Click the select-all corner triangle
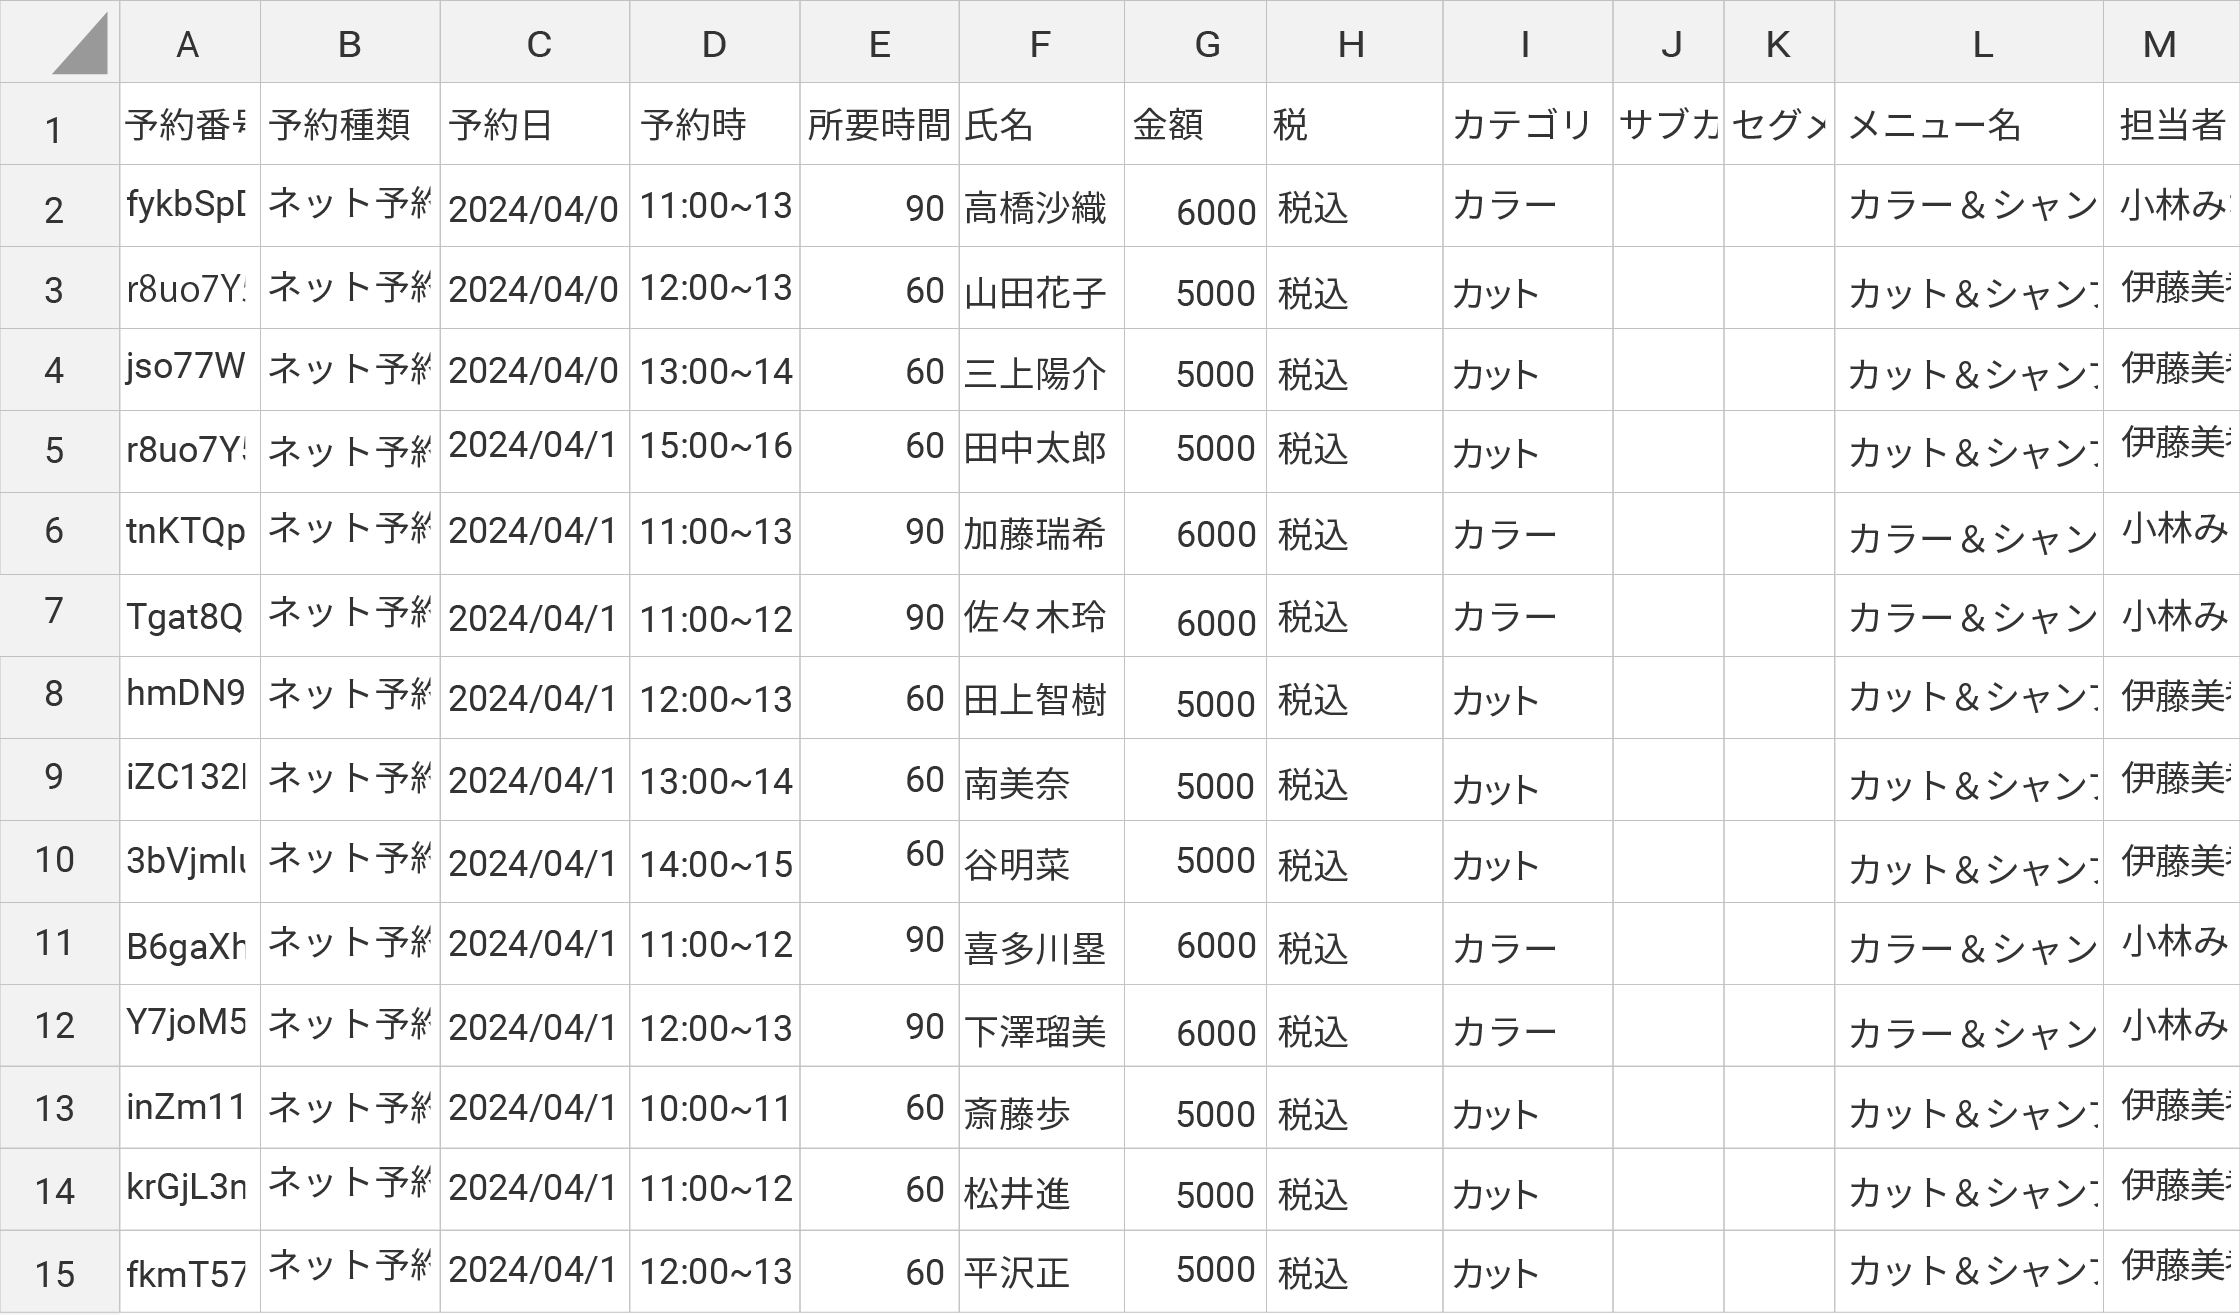Screen dimensions: 2240x1315 coord(78,45)
